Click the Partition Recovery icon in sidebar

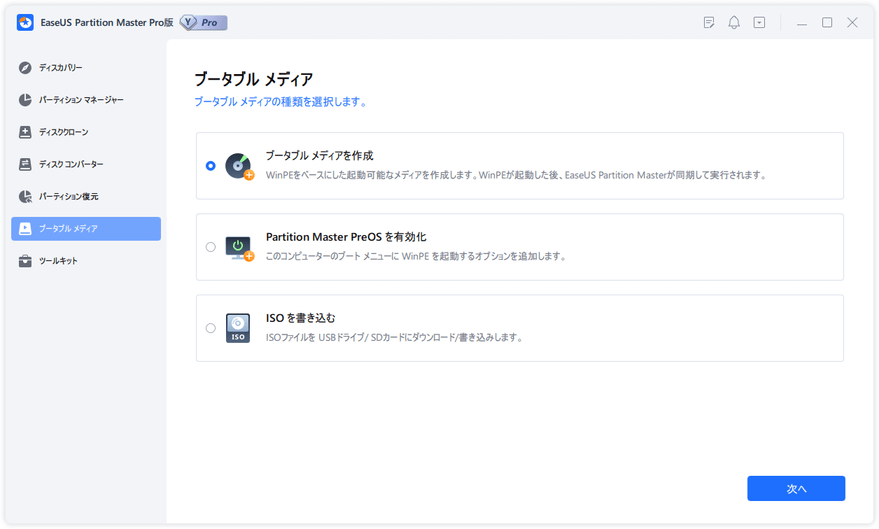(x=26, y=196)
